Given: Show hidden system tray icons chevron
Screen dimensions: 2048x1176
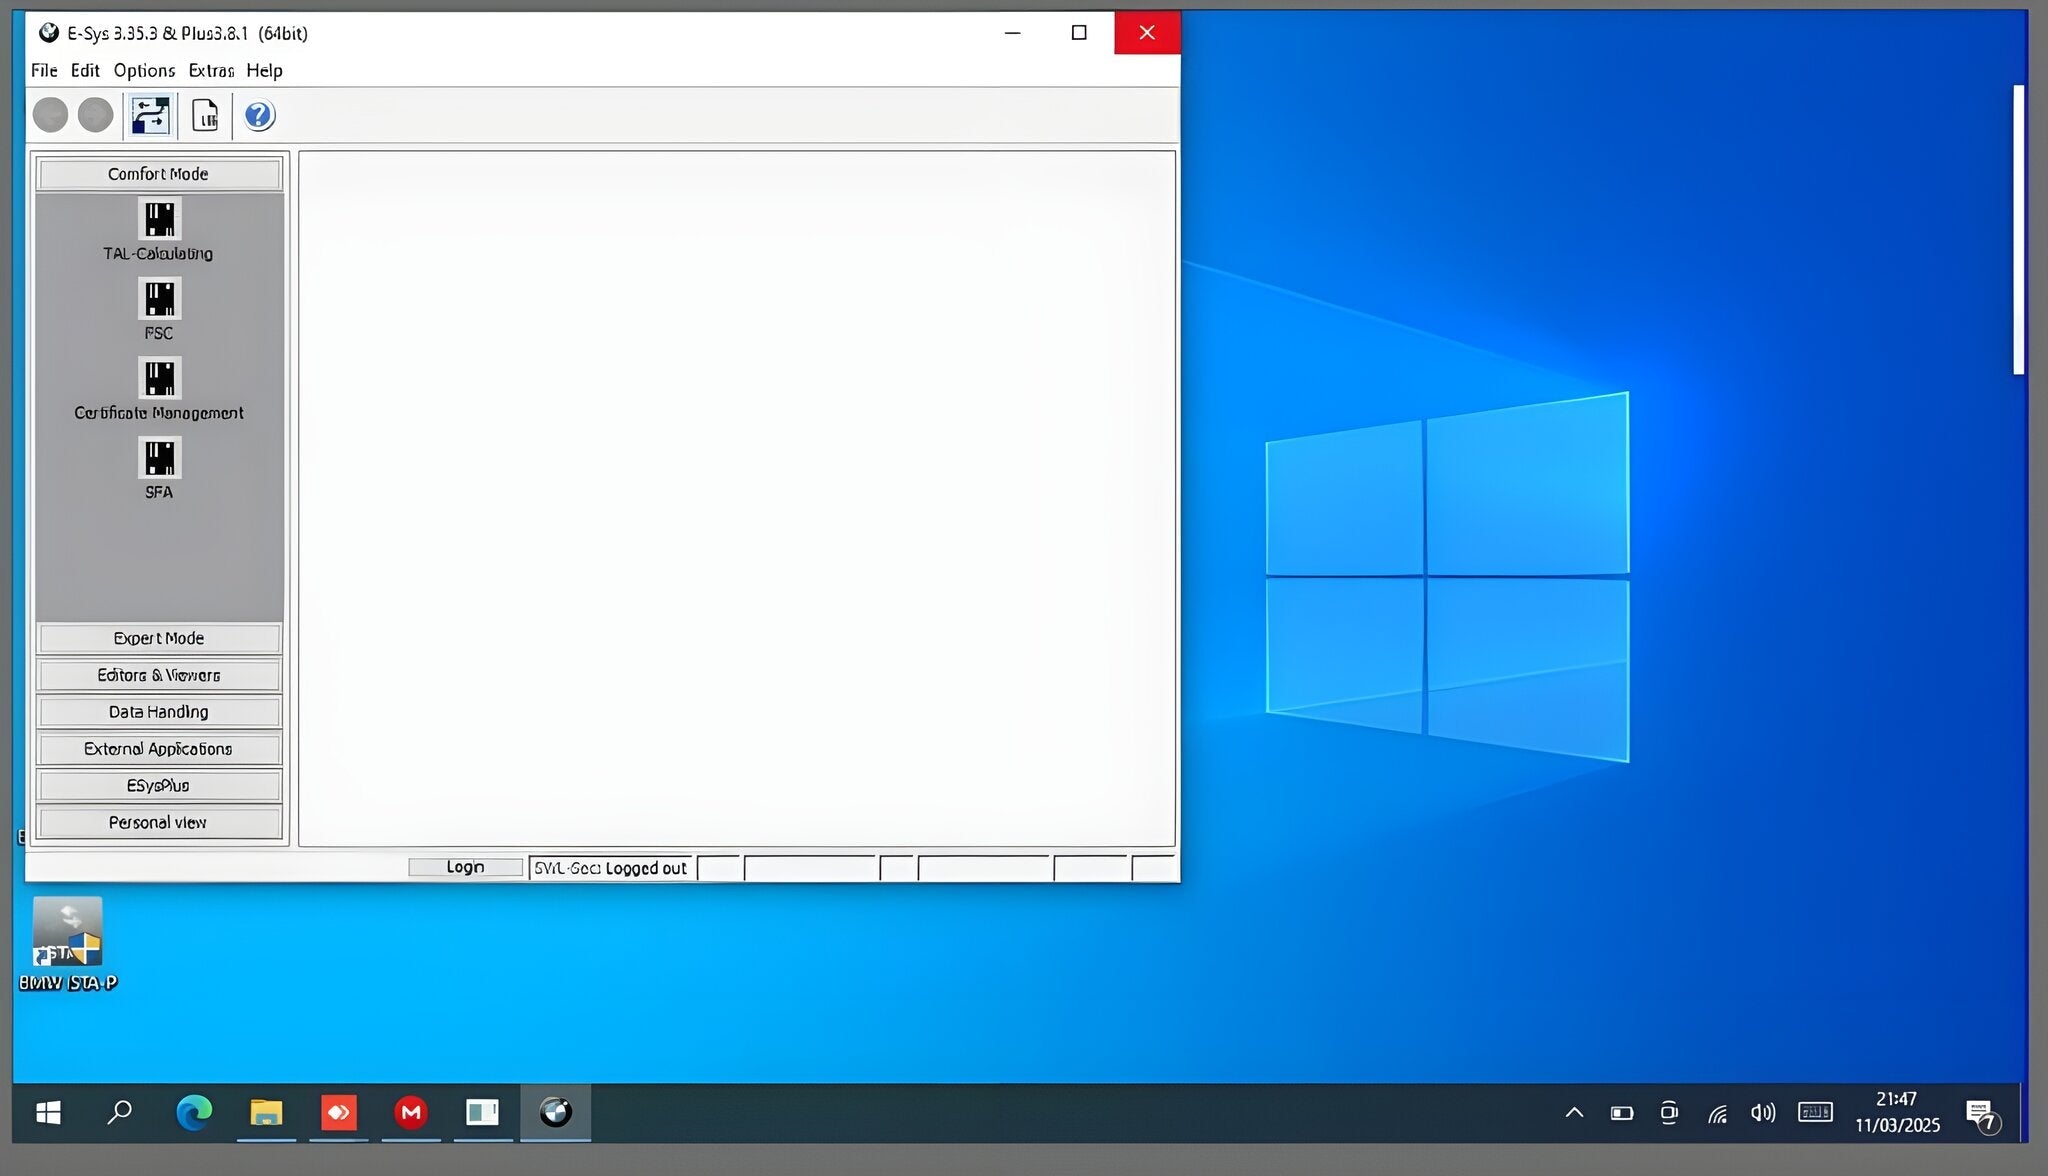Looking at the screenshot, I should (x=1574, y=1112).
